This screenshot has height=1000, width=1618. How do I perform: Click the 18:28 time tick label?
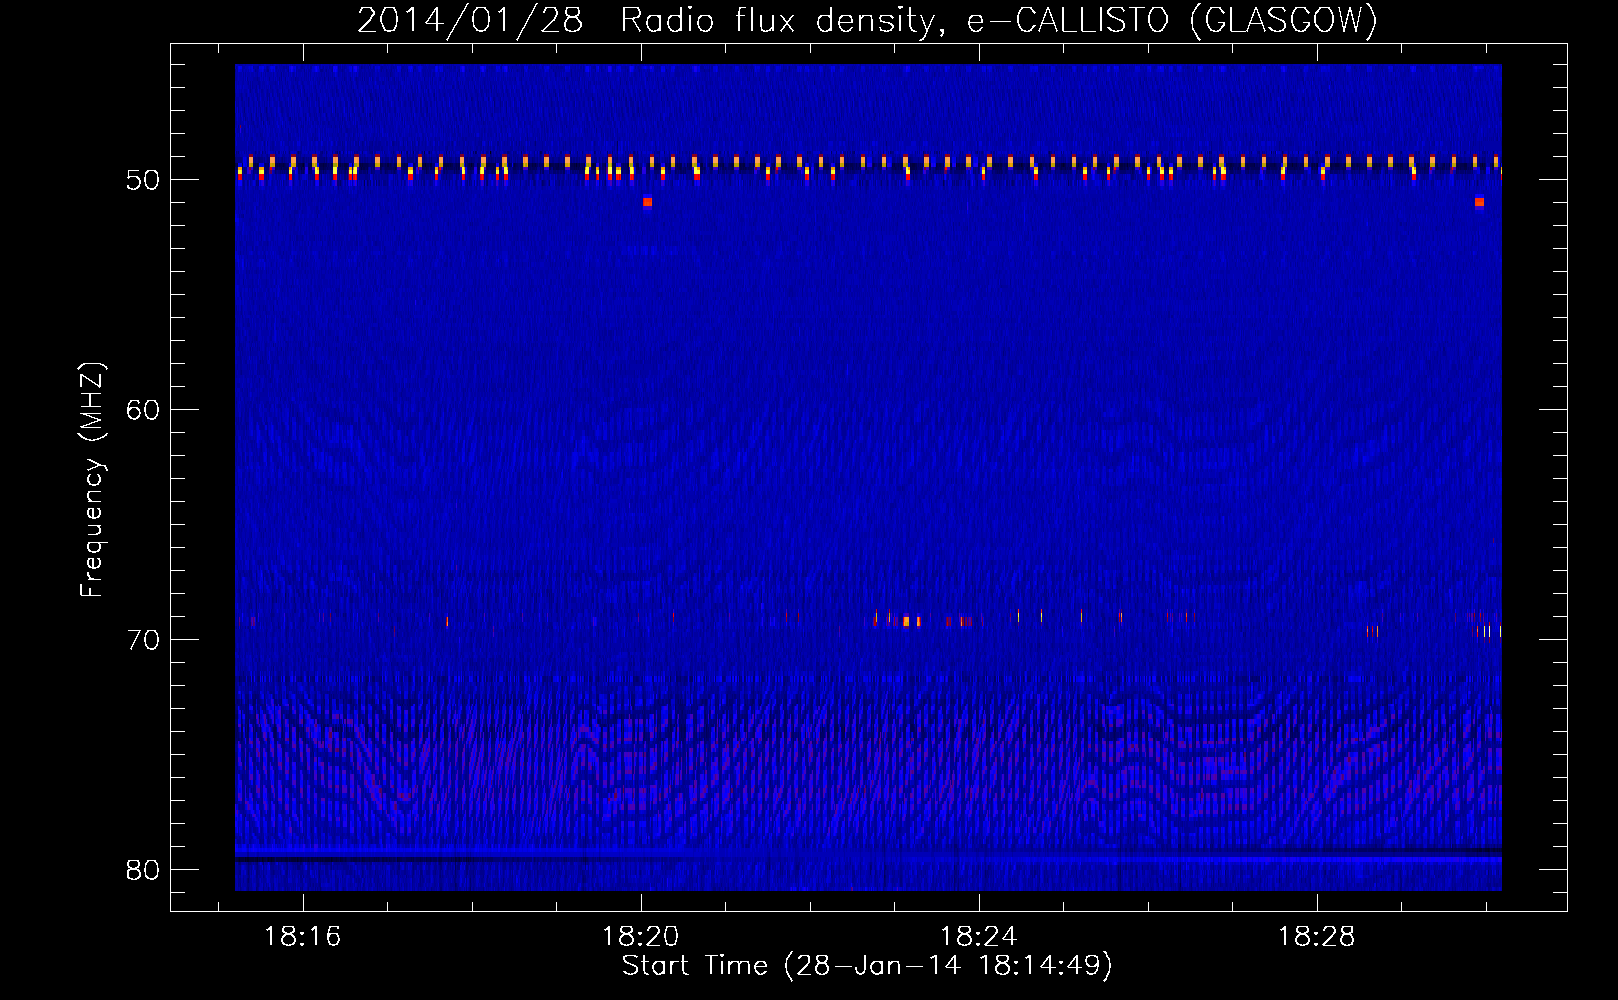1316,936
